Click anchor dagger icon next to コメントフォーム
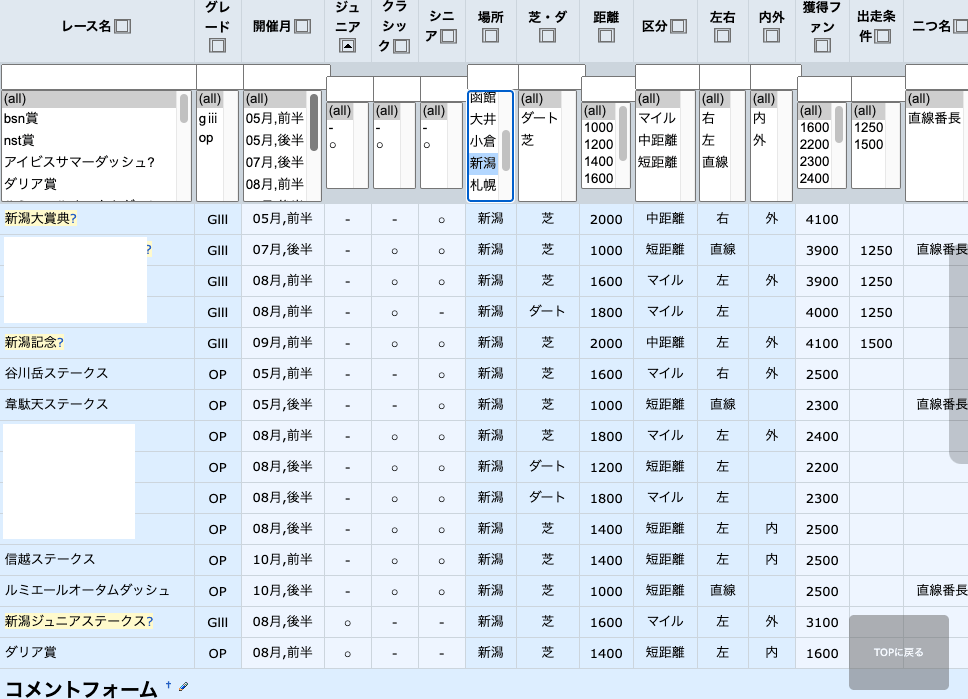 (168, 686)
